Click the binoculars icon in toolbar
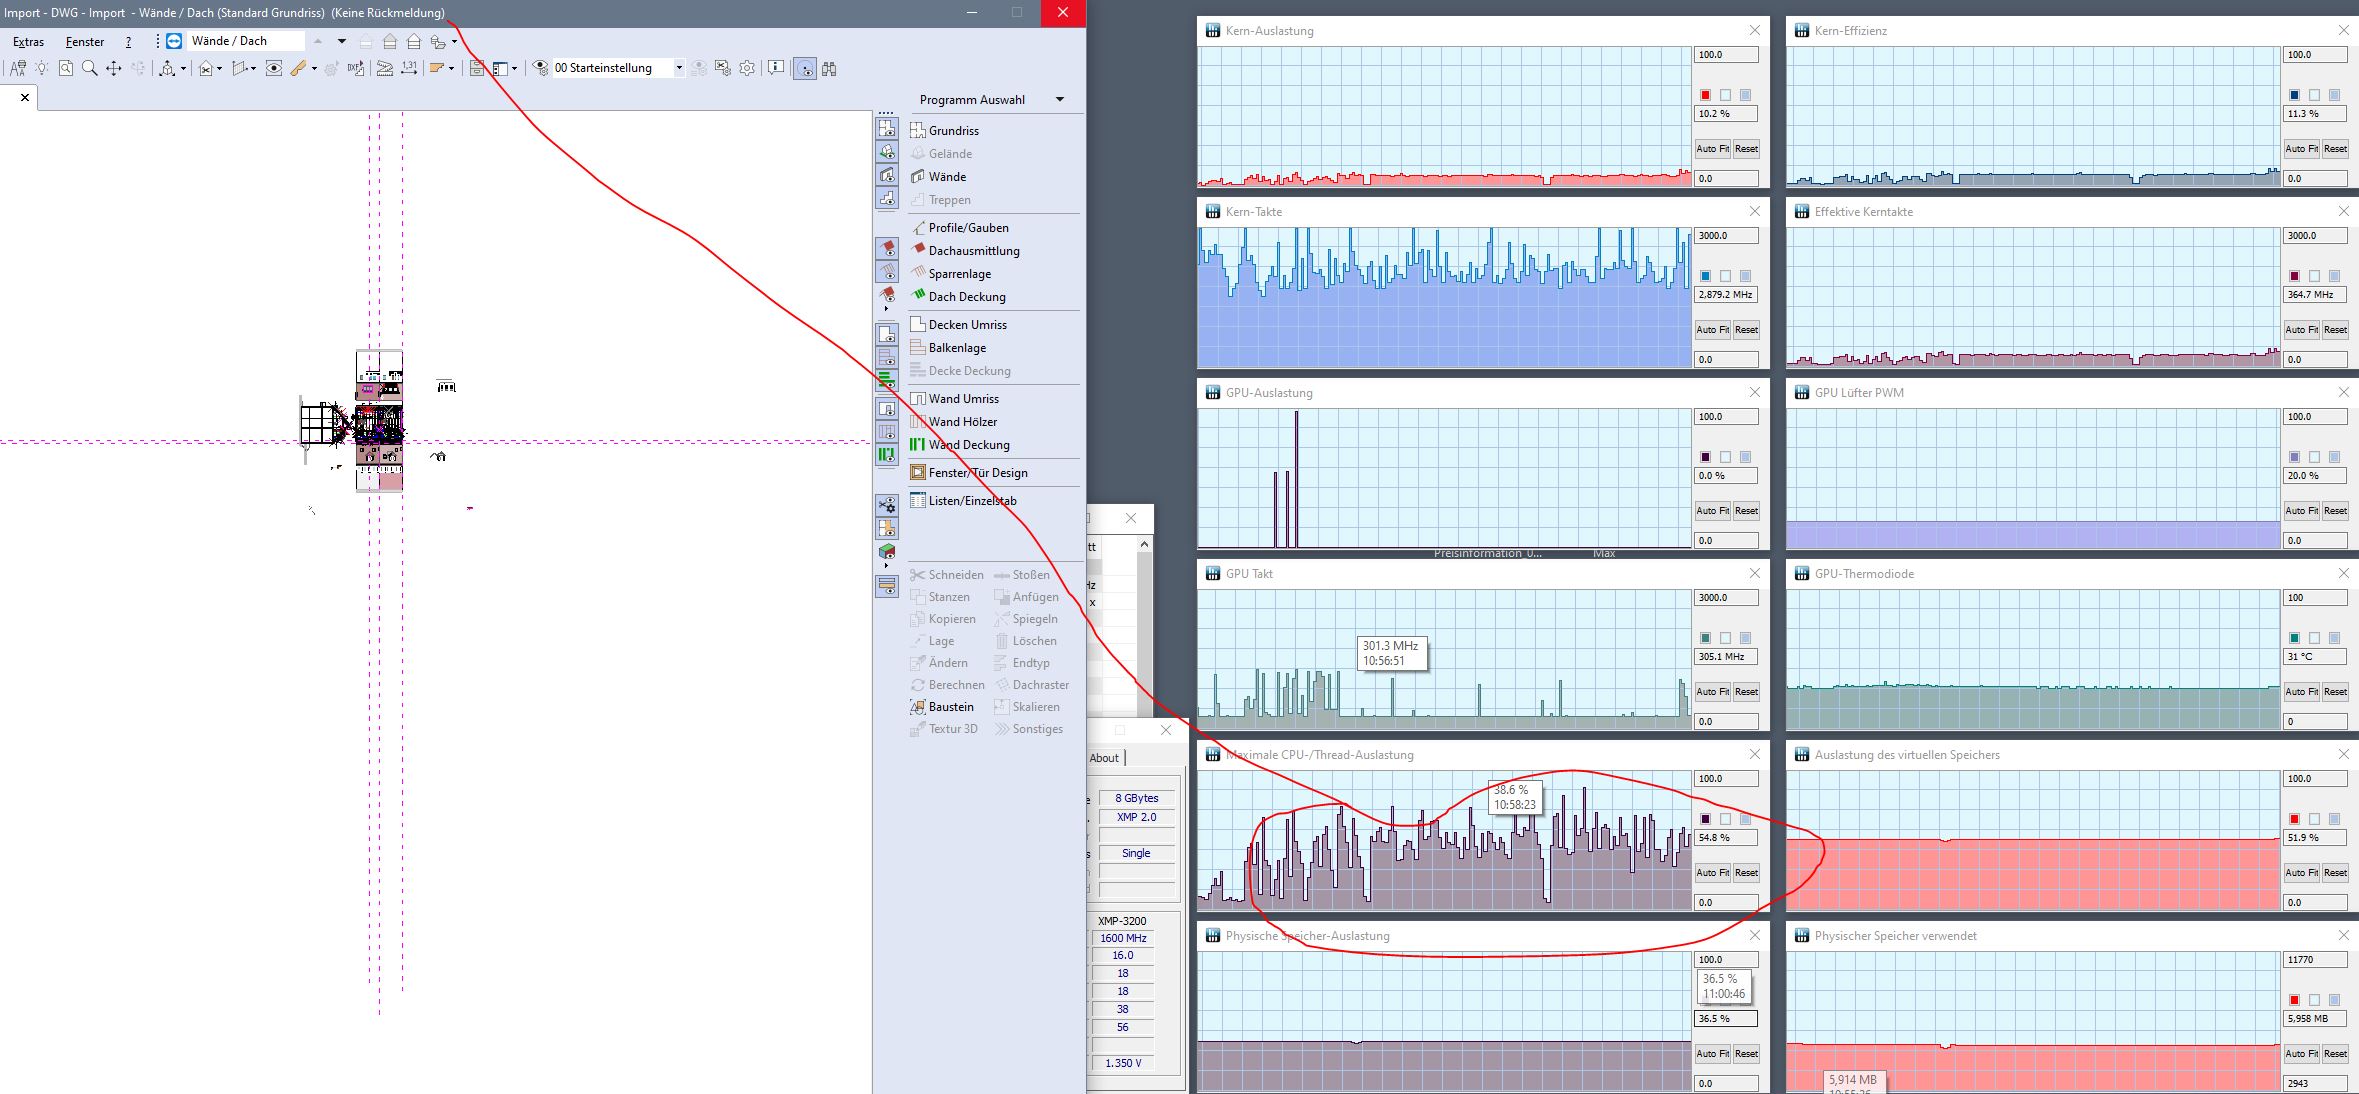 (829, 68)
